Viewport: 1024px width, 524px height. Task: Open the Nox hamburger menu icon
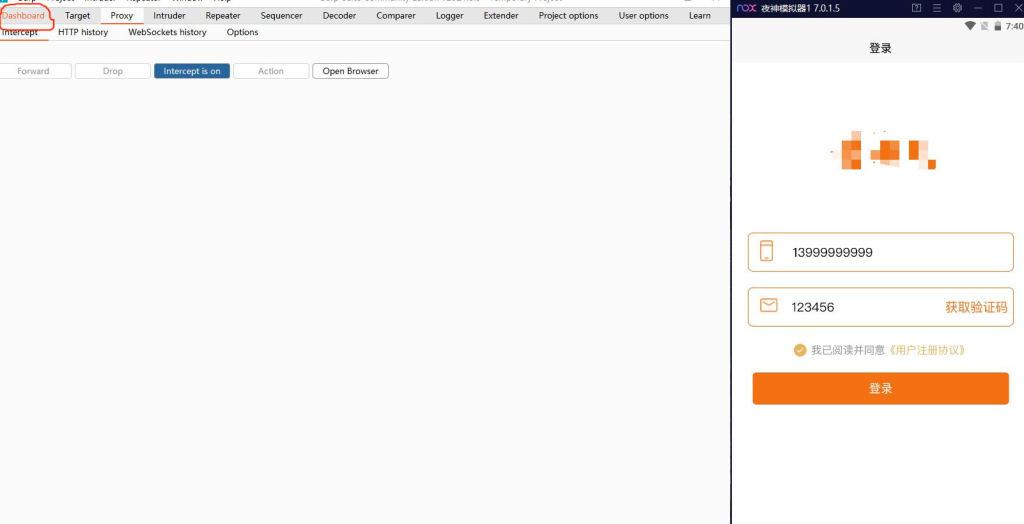click(936, 8)
